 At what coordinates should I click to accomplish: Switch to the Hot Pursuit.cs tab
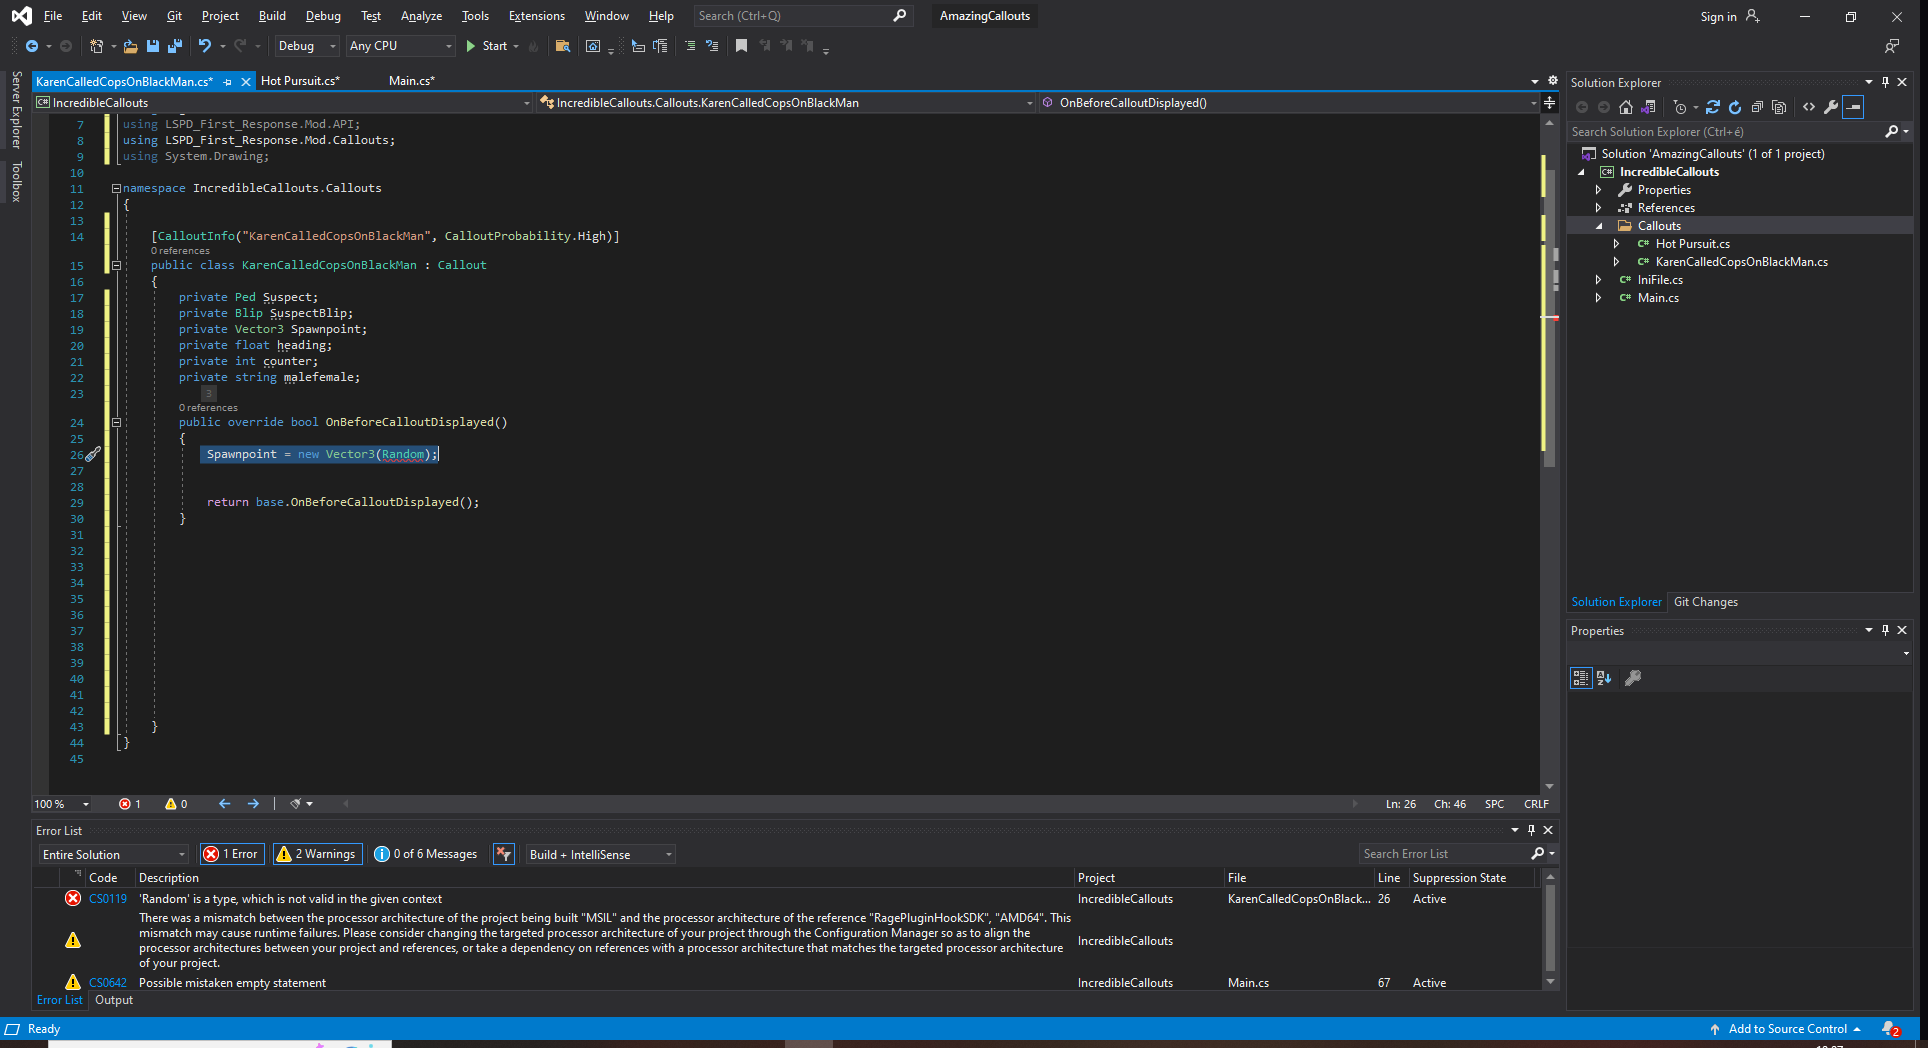300,81
